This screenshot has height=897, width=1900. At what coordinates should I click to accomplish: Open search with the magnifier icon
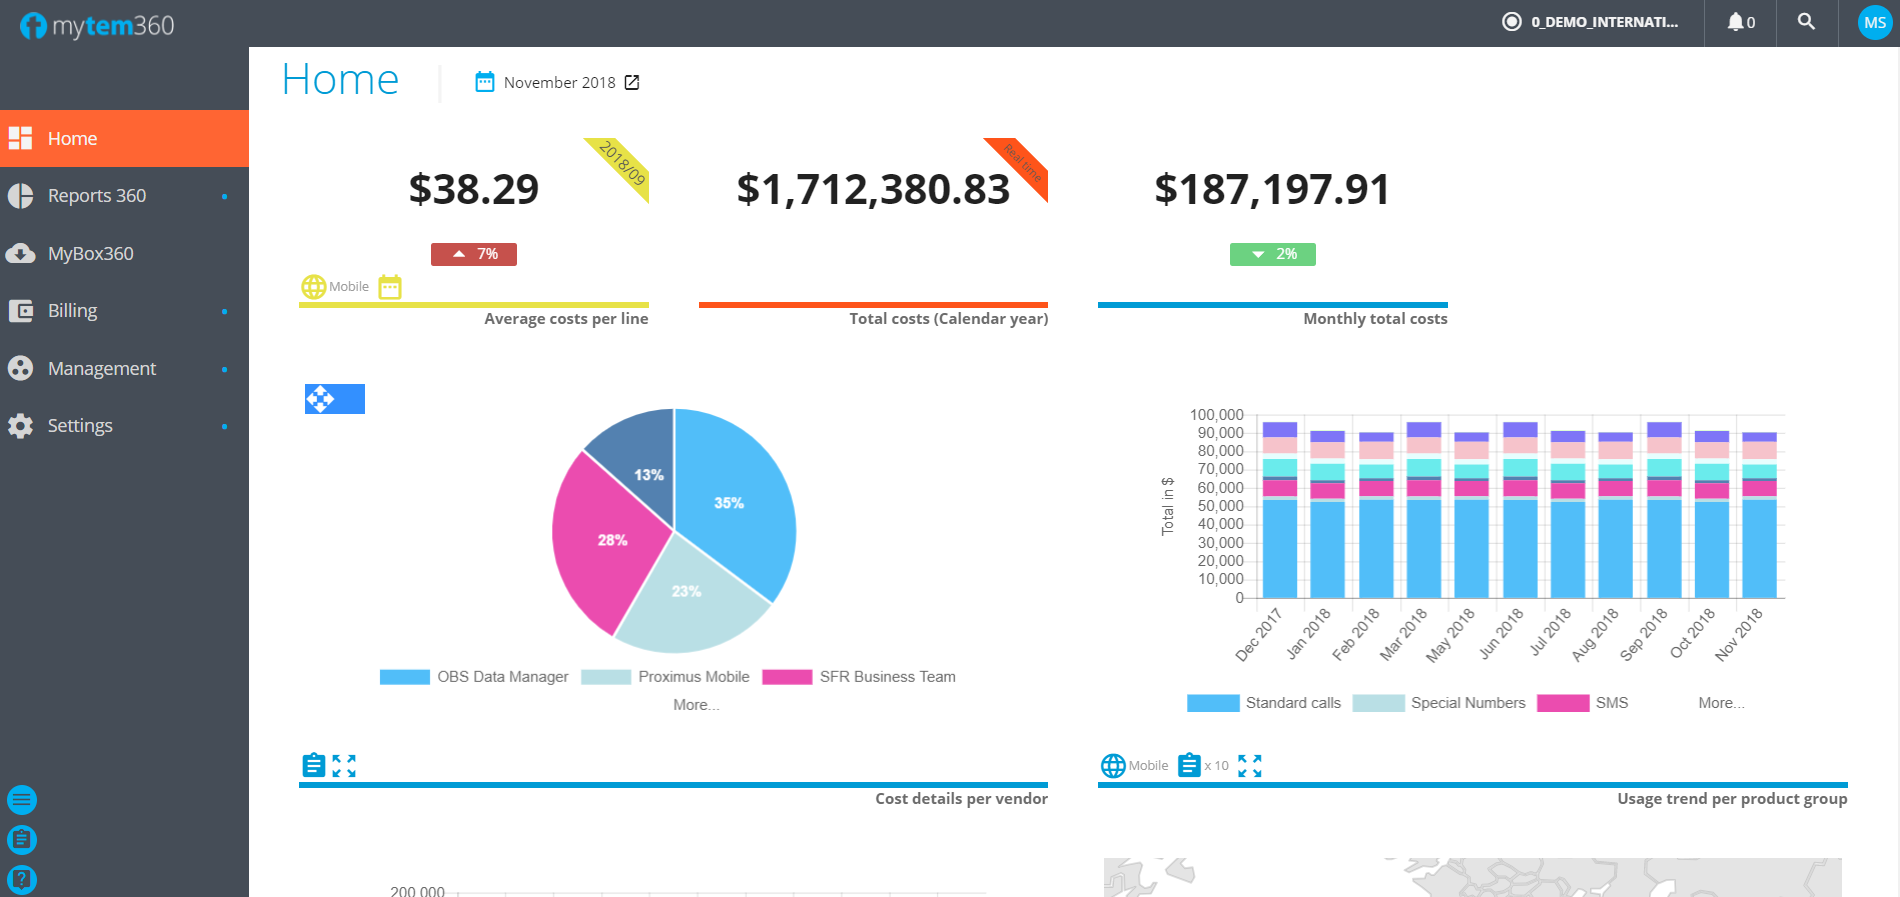[1806, 22]
